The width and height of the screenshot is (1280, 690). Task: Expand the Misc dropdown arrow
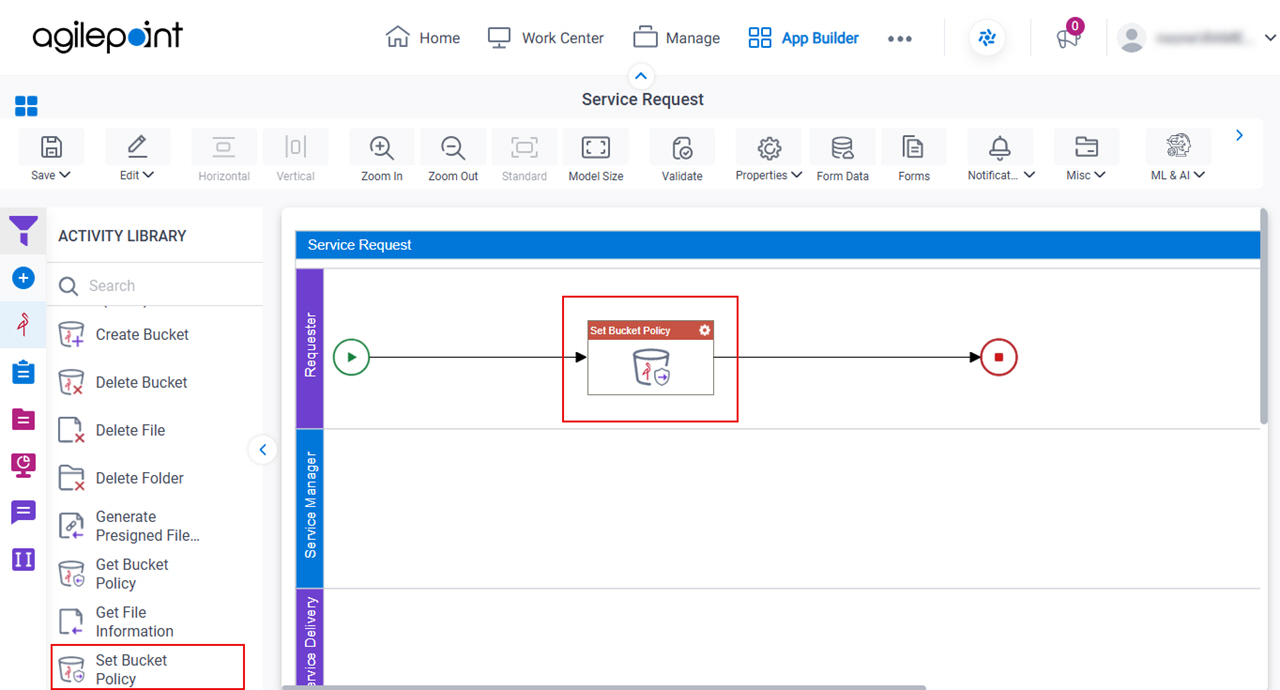(x=1100, y=175)
